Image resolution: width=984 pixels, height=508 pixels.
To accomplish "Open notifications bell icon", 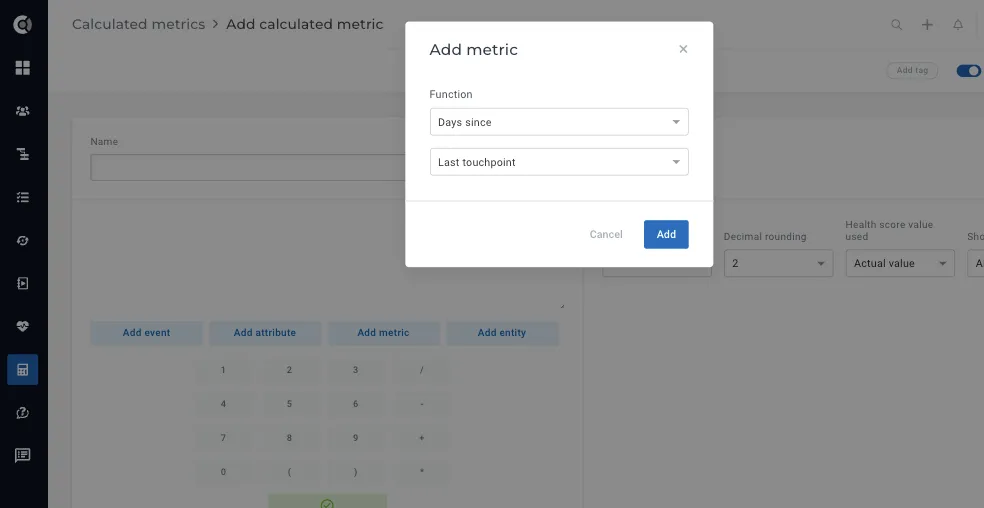I will click(958, 24).
